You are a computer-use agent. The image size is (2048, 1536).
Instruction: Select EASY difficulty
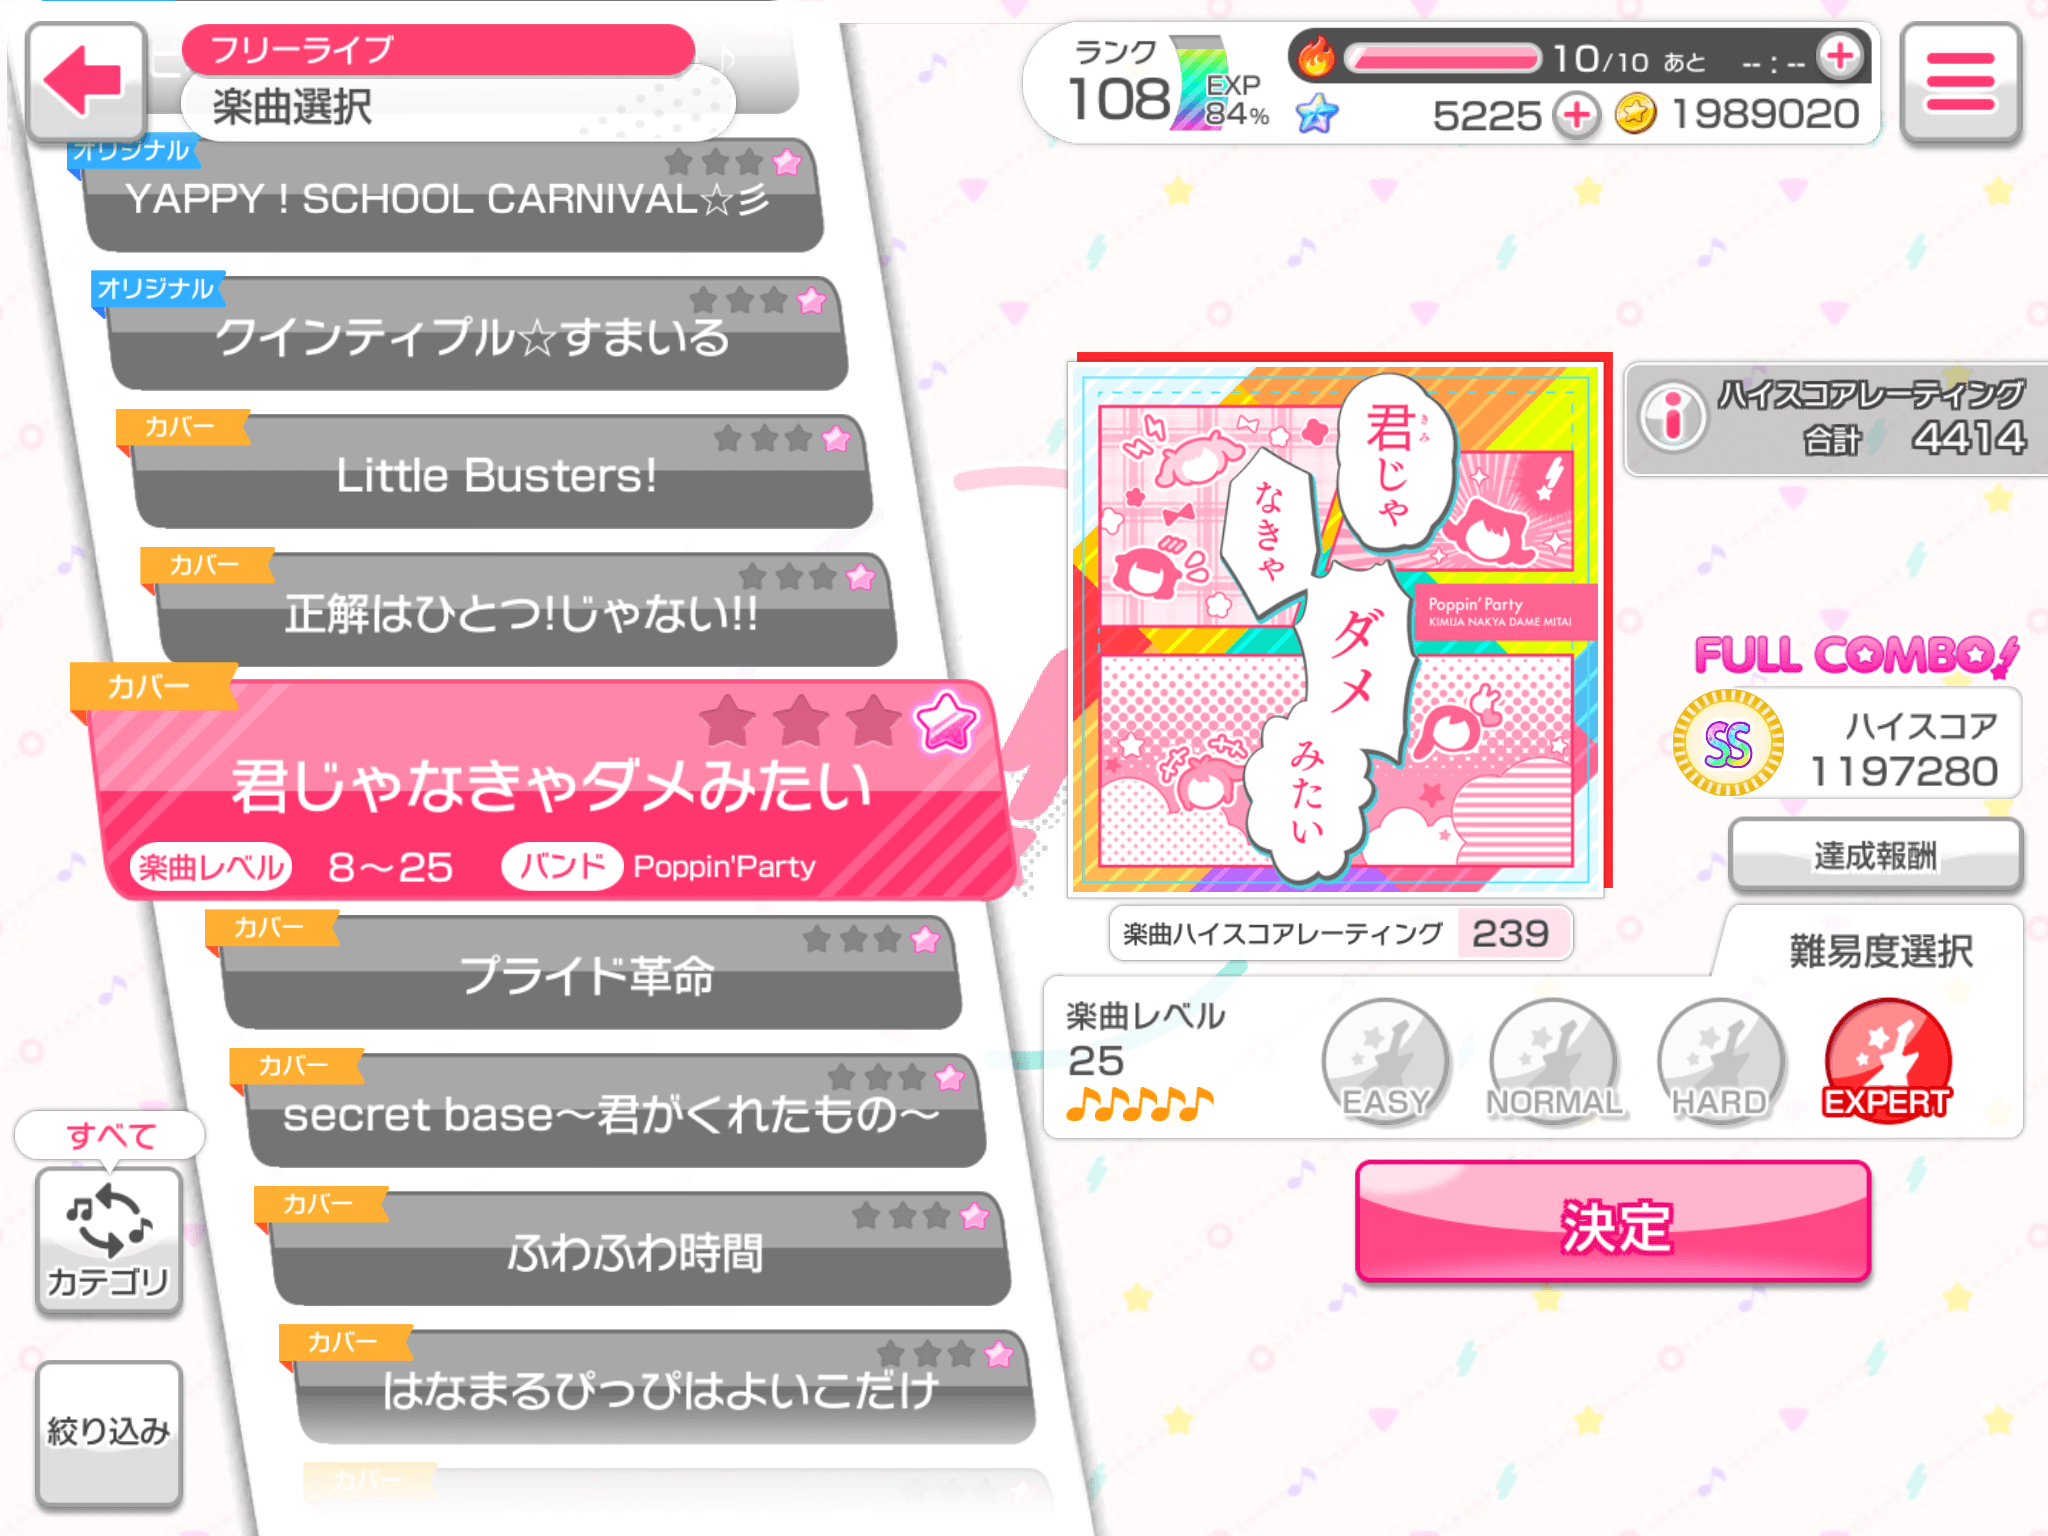coord(1385,1062)
